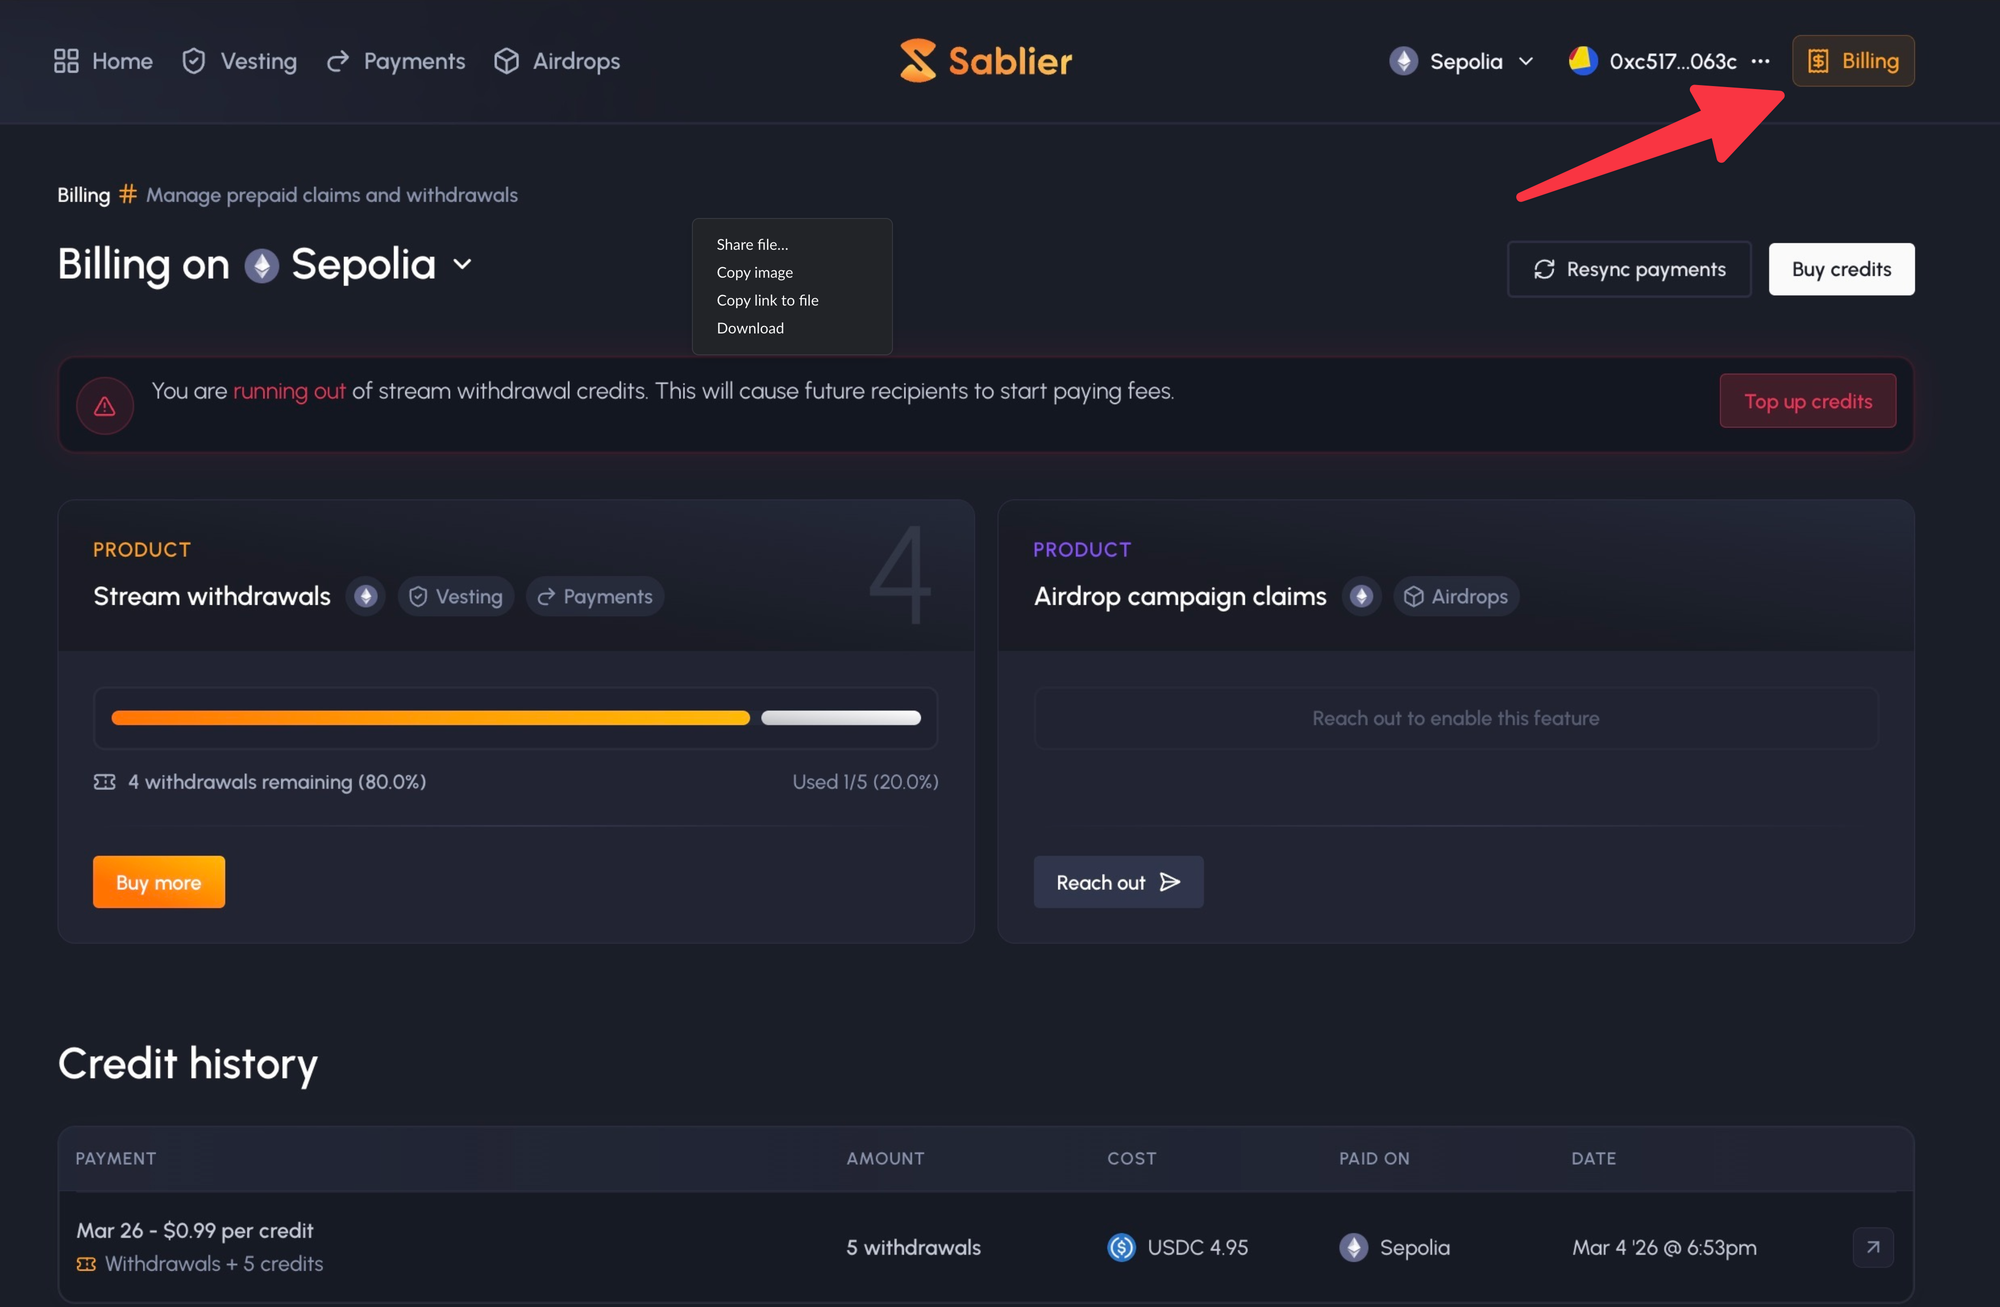Click the Airdrops chip in campaign claims
This screenshot has height=1307, width=2000.
pos(1456,597)
